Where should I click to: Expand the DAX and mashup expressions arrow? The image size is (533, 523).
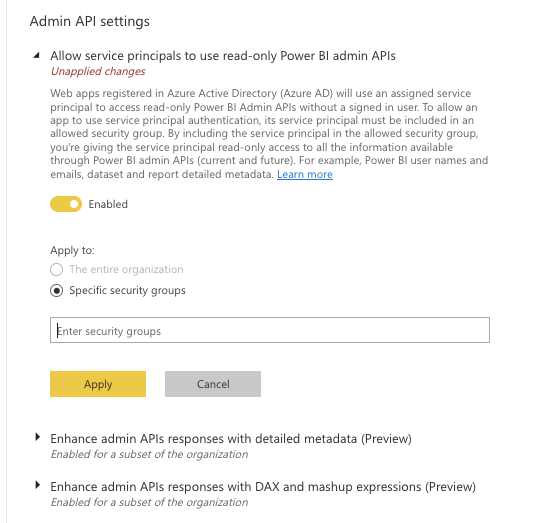coord(37,485)
